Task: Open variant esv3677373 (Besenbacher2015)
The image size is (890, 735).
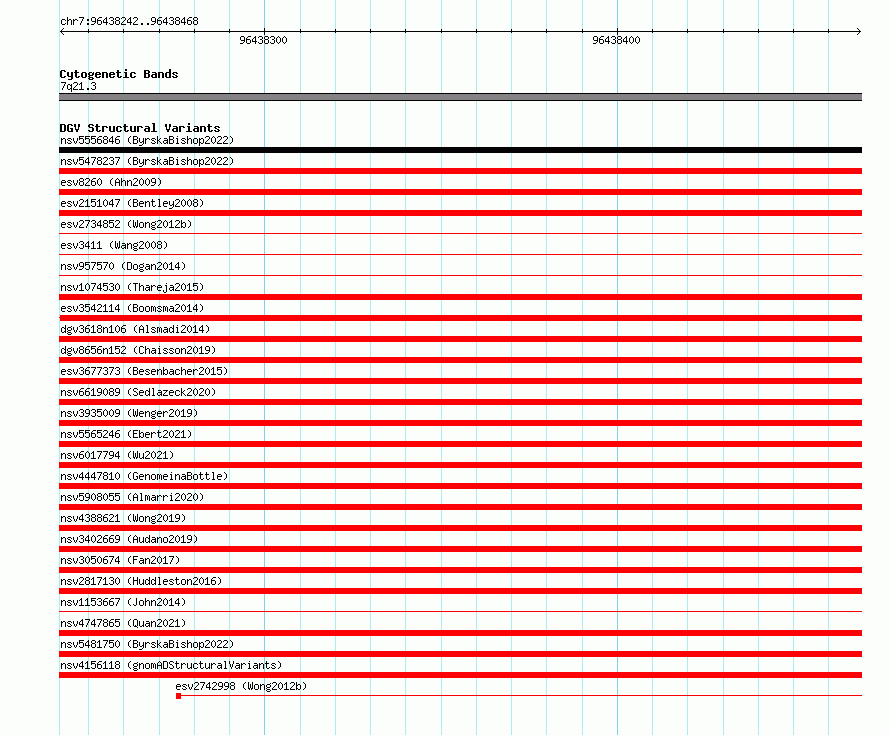Action: point(144,371)
